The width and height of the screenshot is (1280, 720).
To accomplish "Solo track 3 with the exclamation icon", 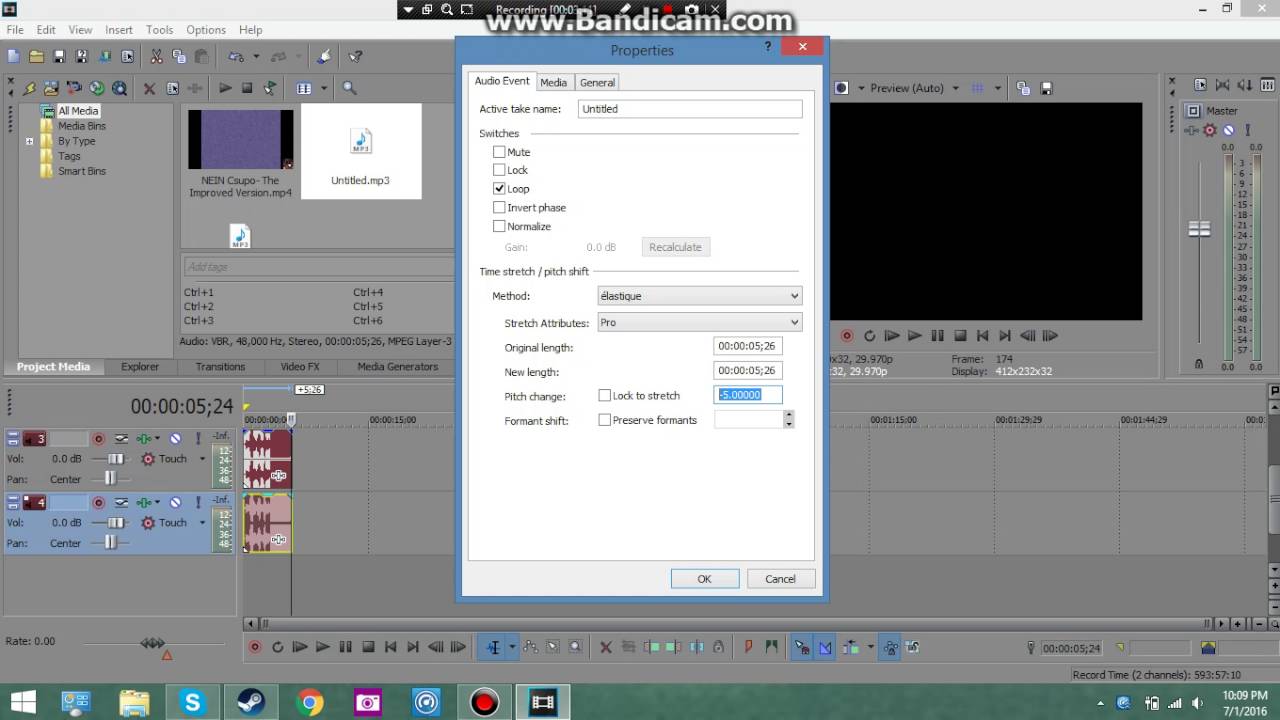I will tap(198, 438).
